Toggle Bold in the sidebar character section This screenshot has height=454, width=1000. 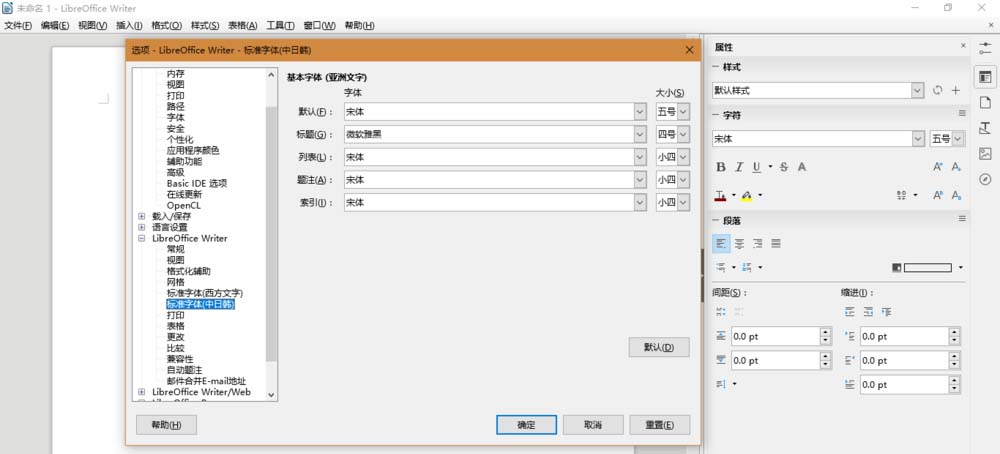click(721, 167)
